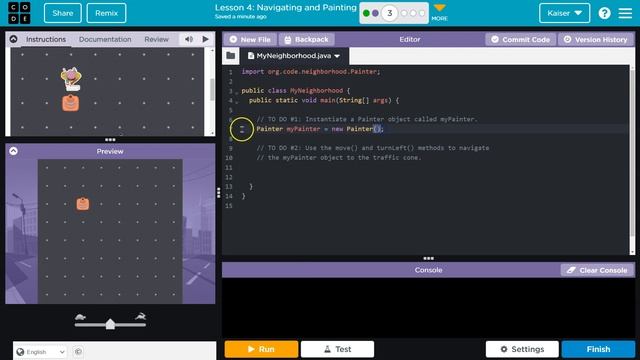Screen dimensions: 640x360
Task: Open the Code.org logo home link
Action: click(x=19, y=13)
